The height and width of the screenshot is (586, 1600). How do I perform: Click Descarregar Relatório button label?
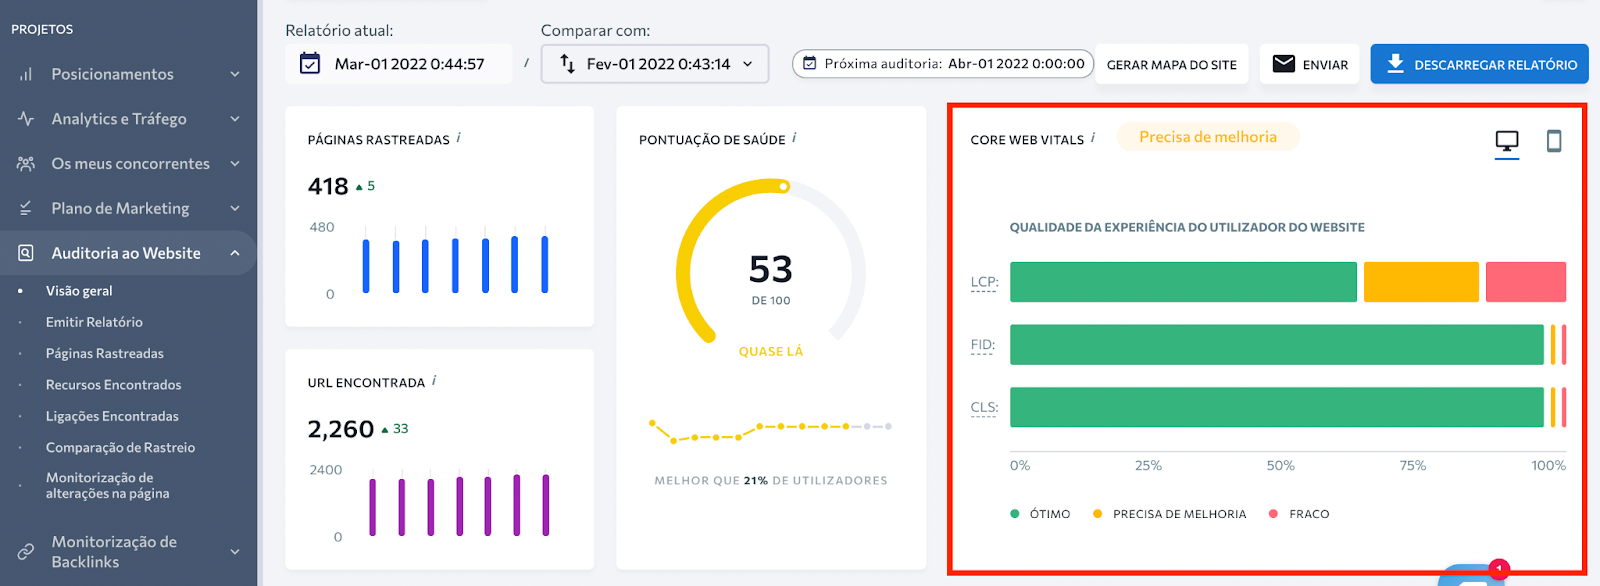[x=1495, y=65]
